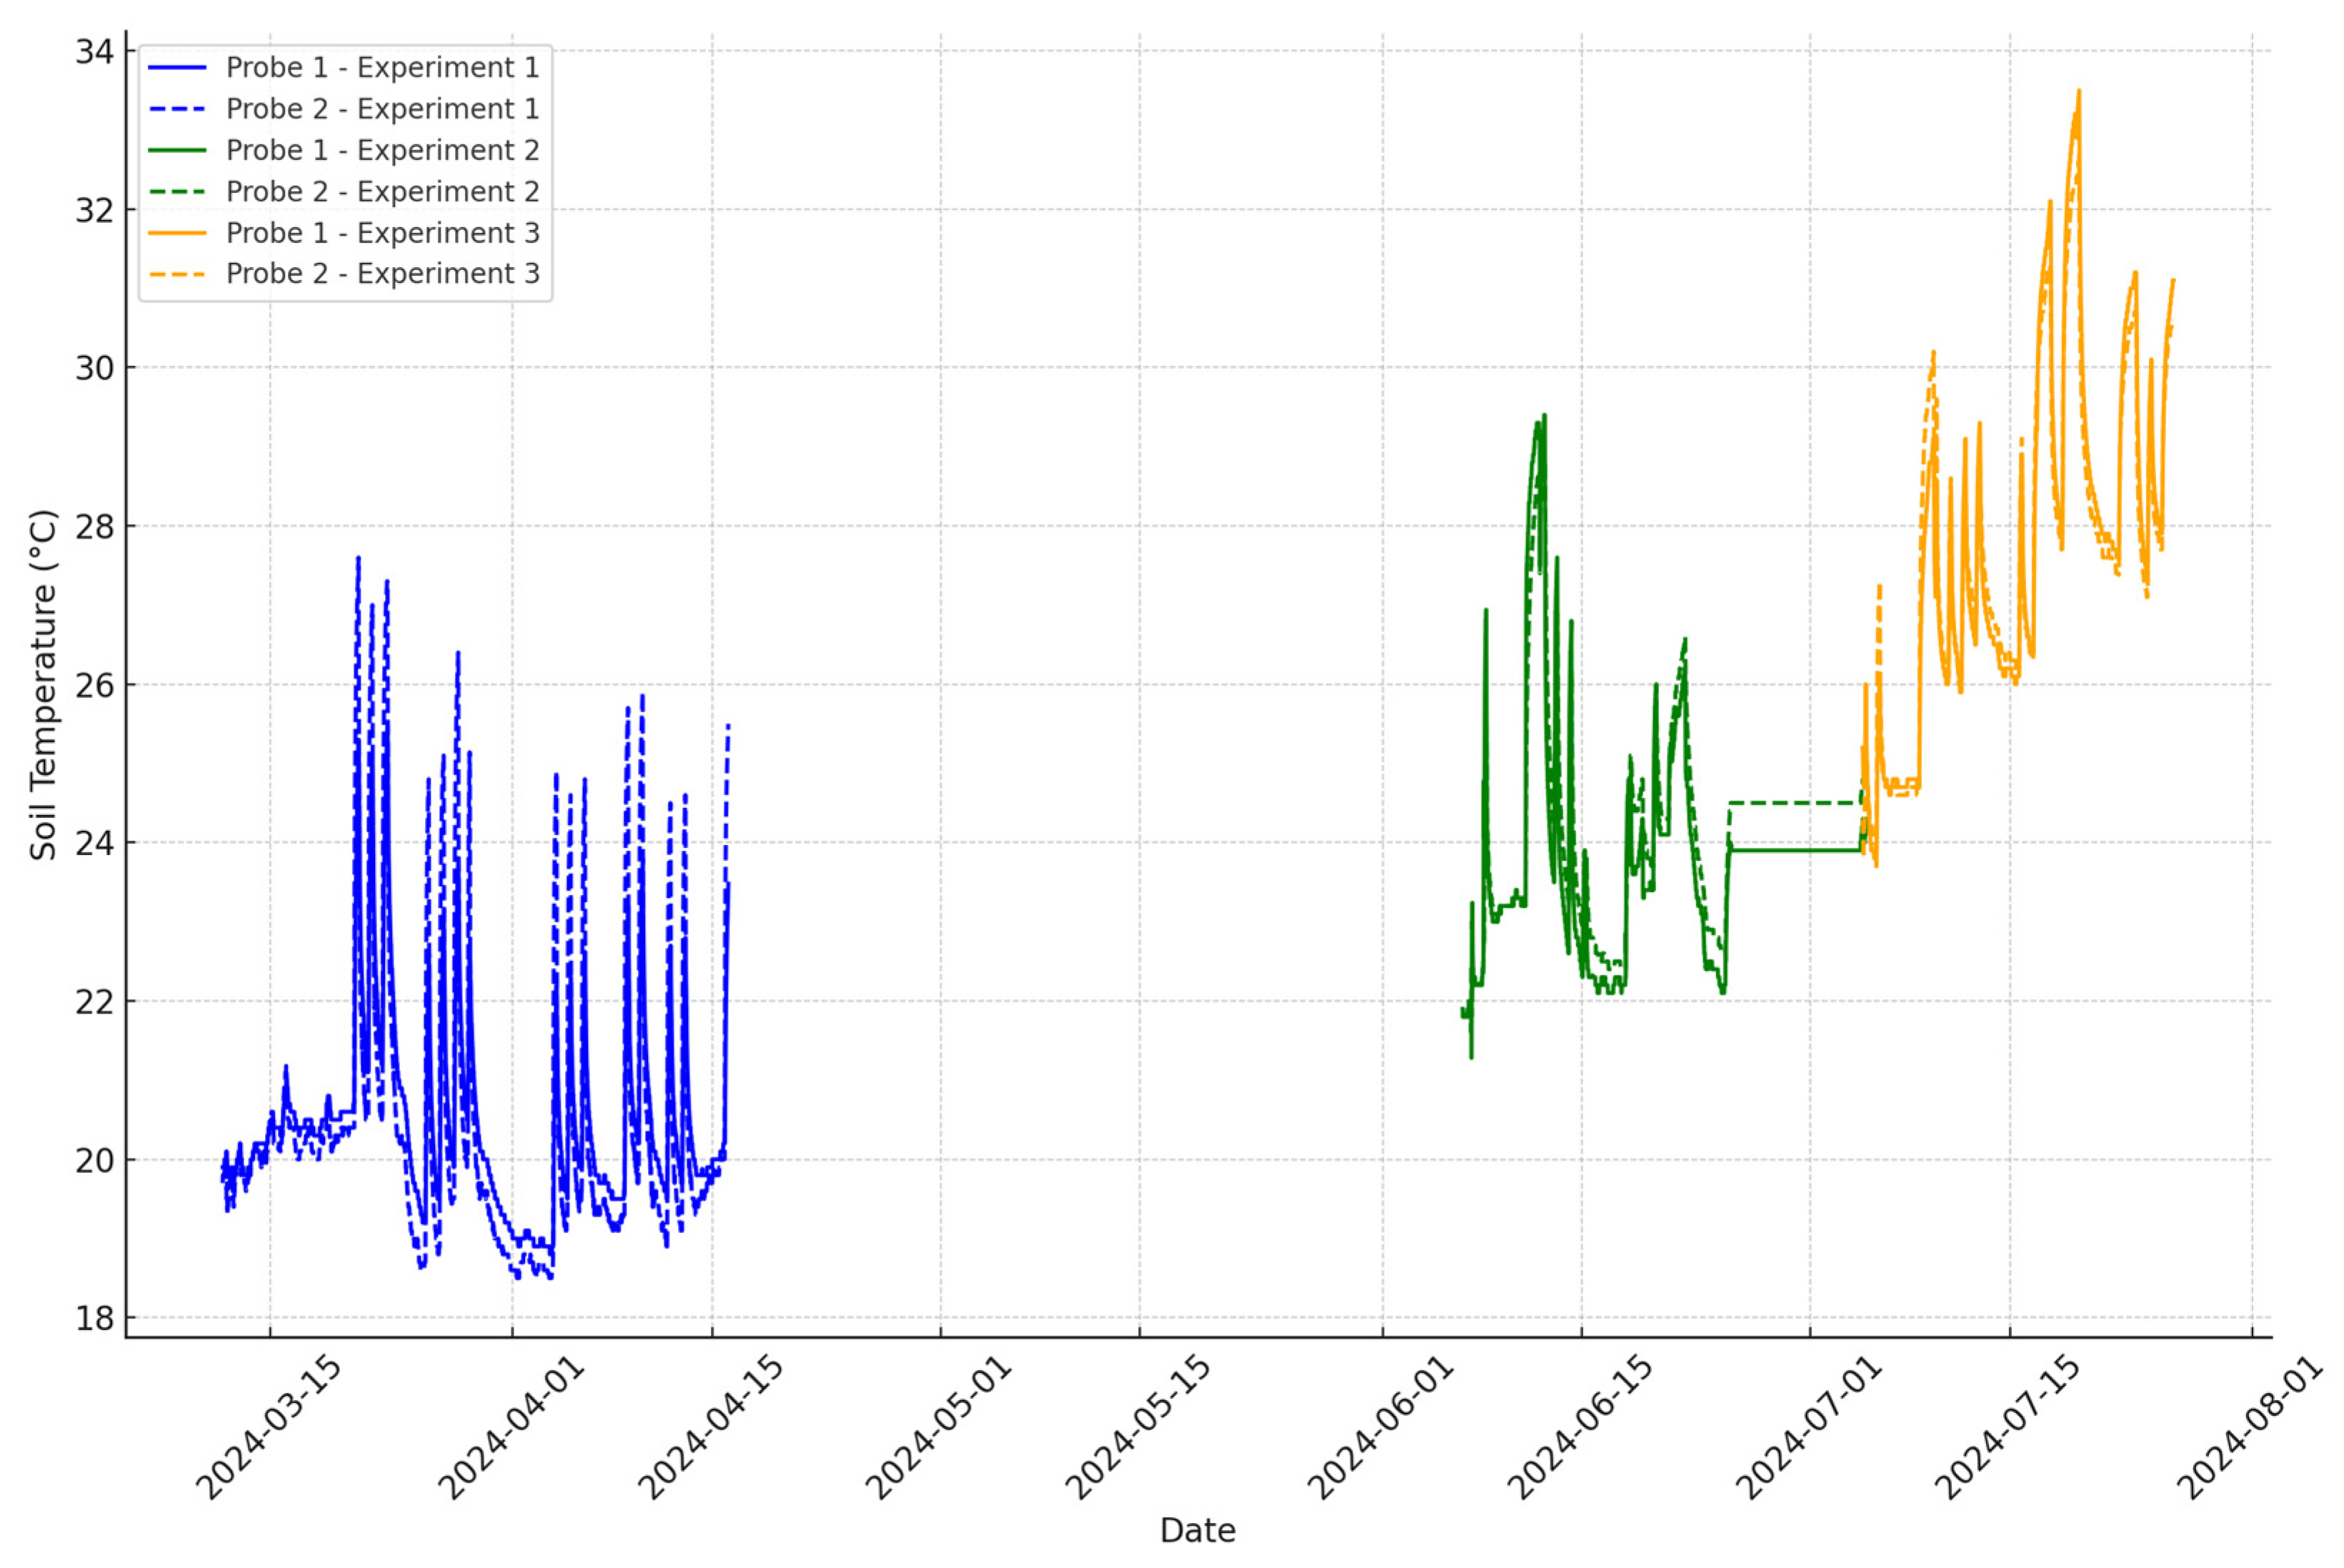2344x1568 pixels.
Task: Click the 2024-07-15 x-axis tick label
Action: [x=2008, y=1427]
